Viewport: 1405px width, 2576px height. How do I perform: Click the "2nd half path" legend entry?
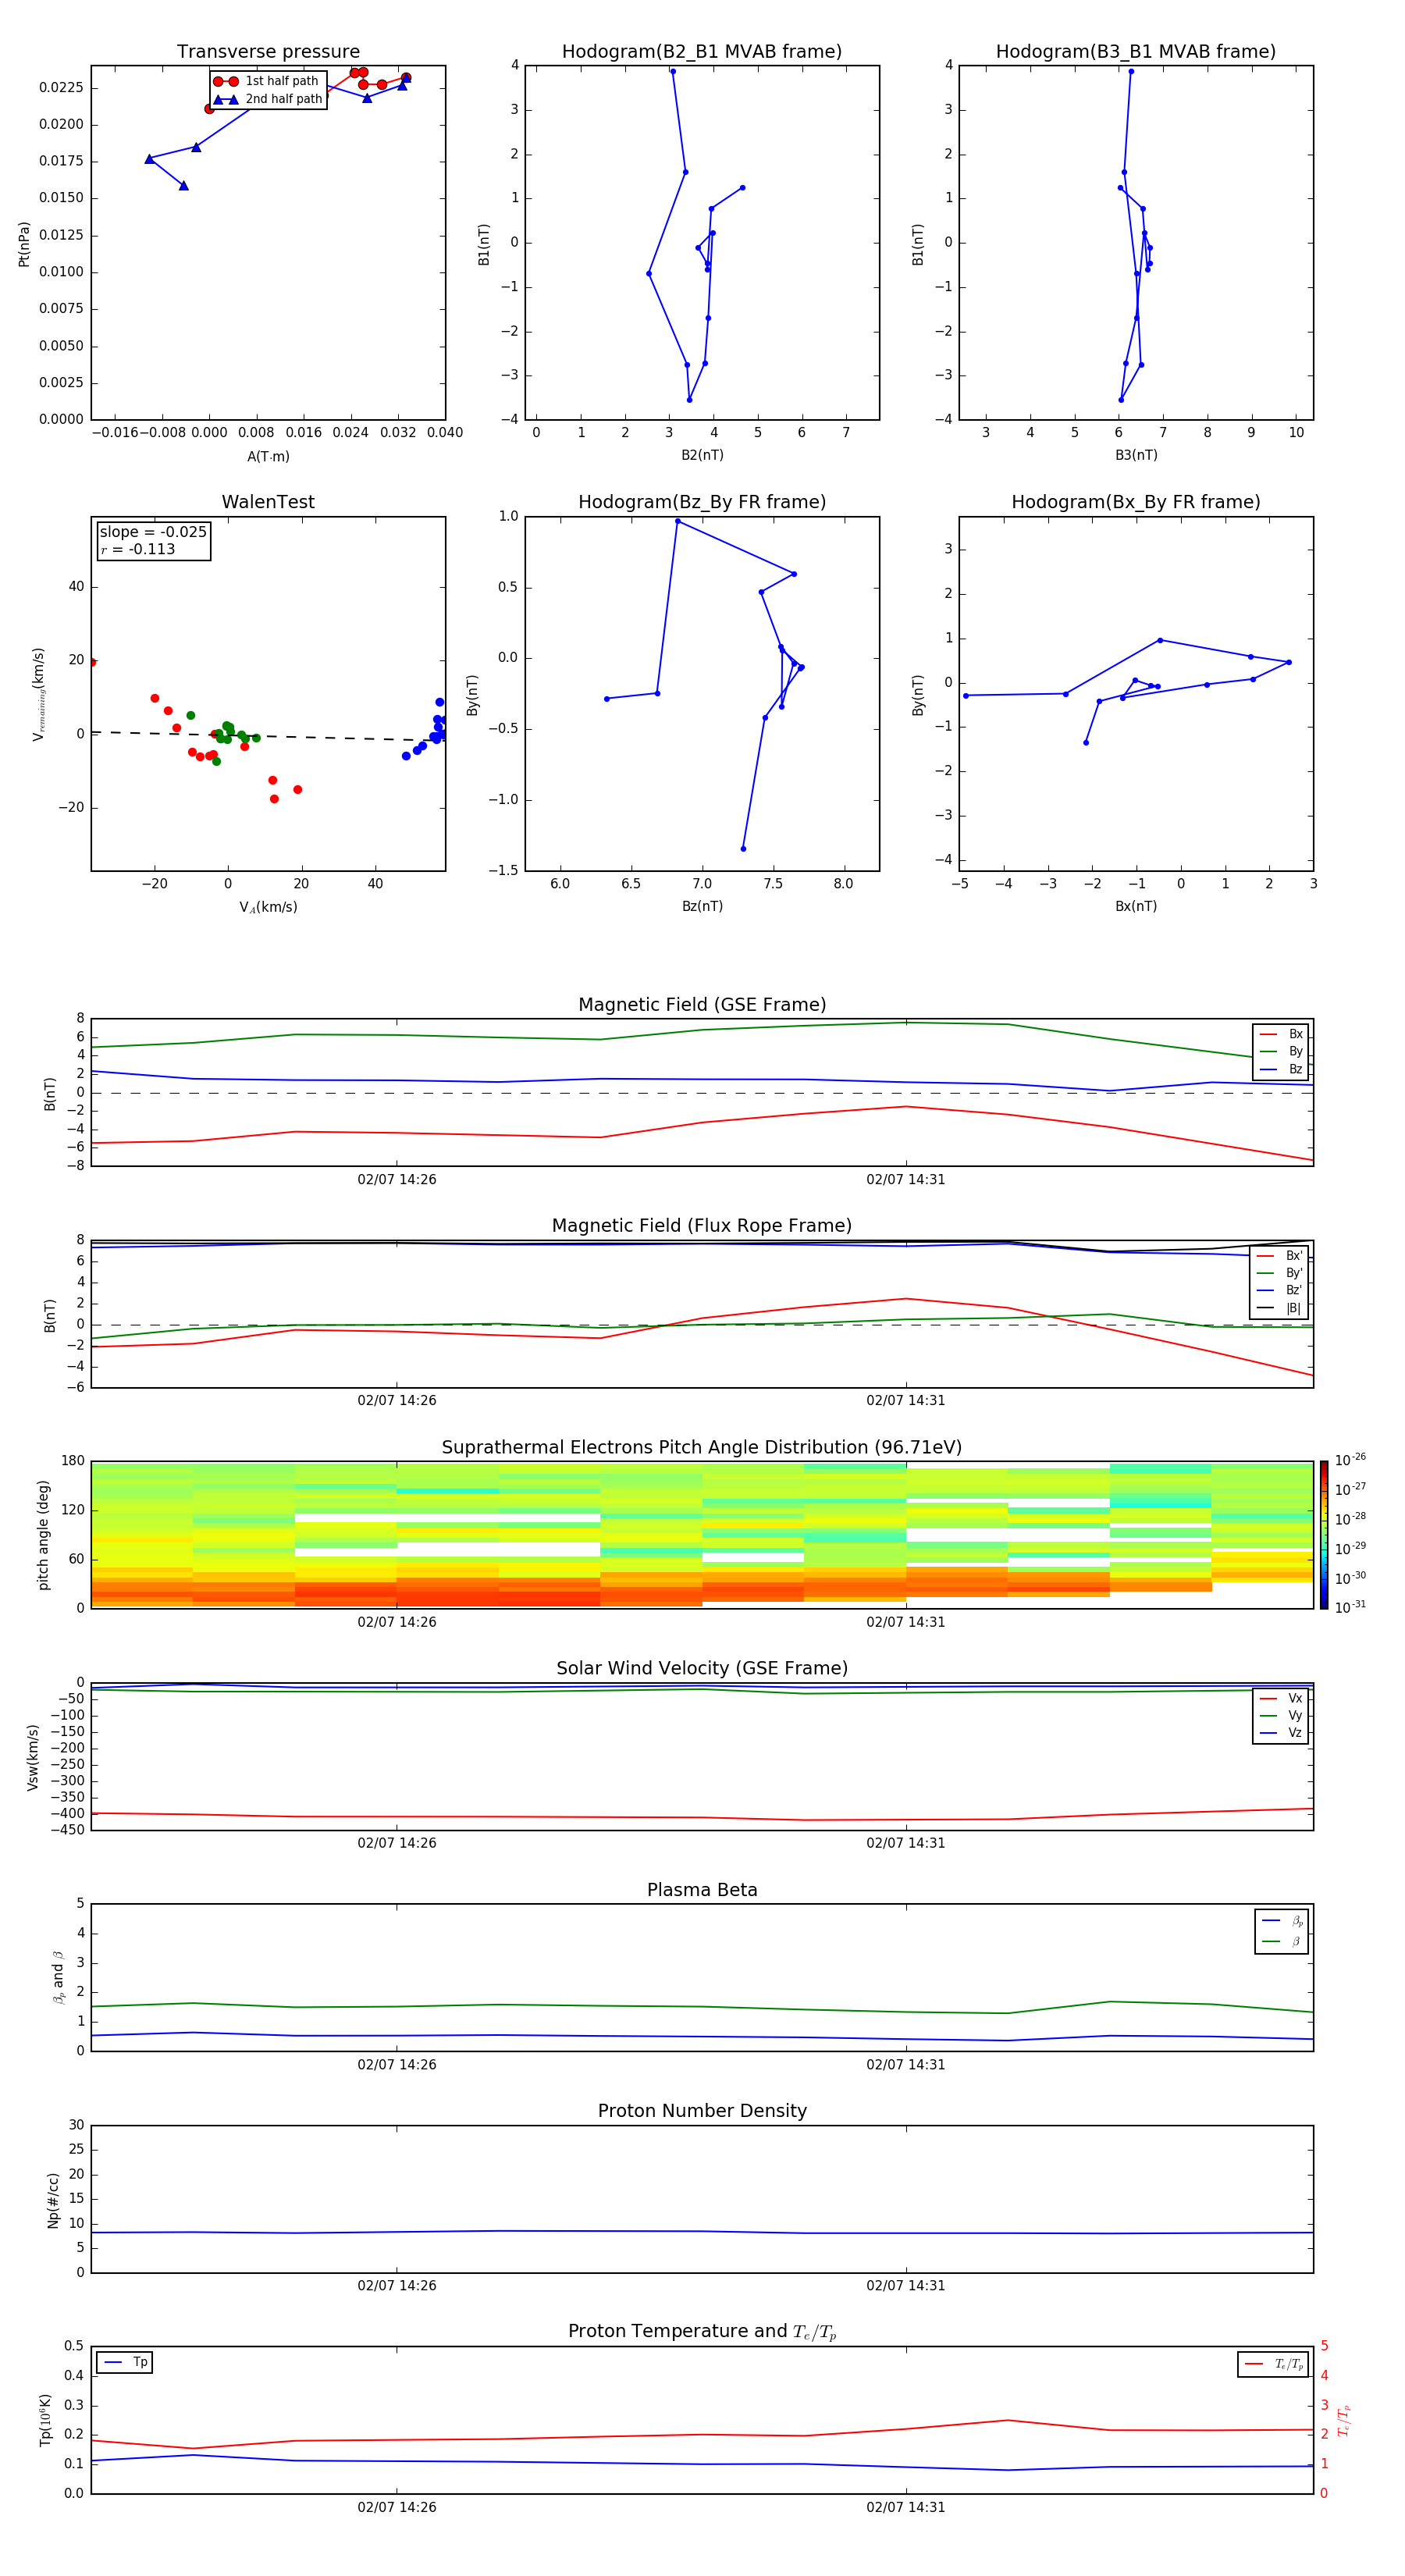267,99
